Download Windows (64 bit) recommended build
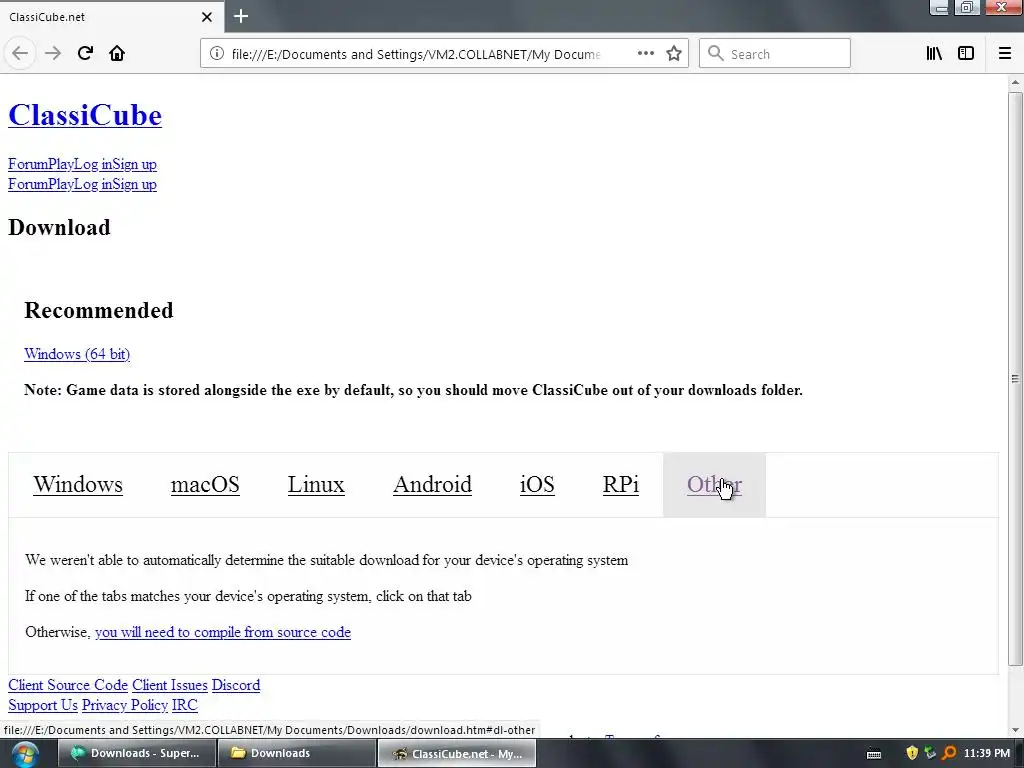 click(x=77, y=354)
